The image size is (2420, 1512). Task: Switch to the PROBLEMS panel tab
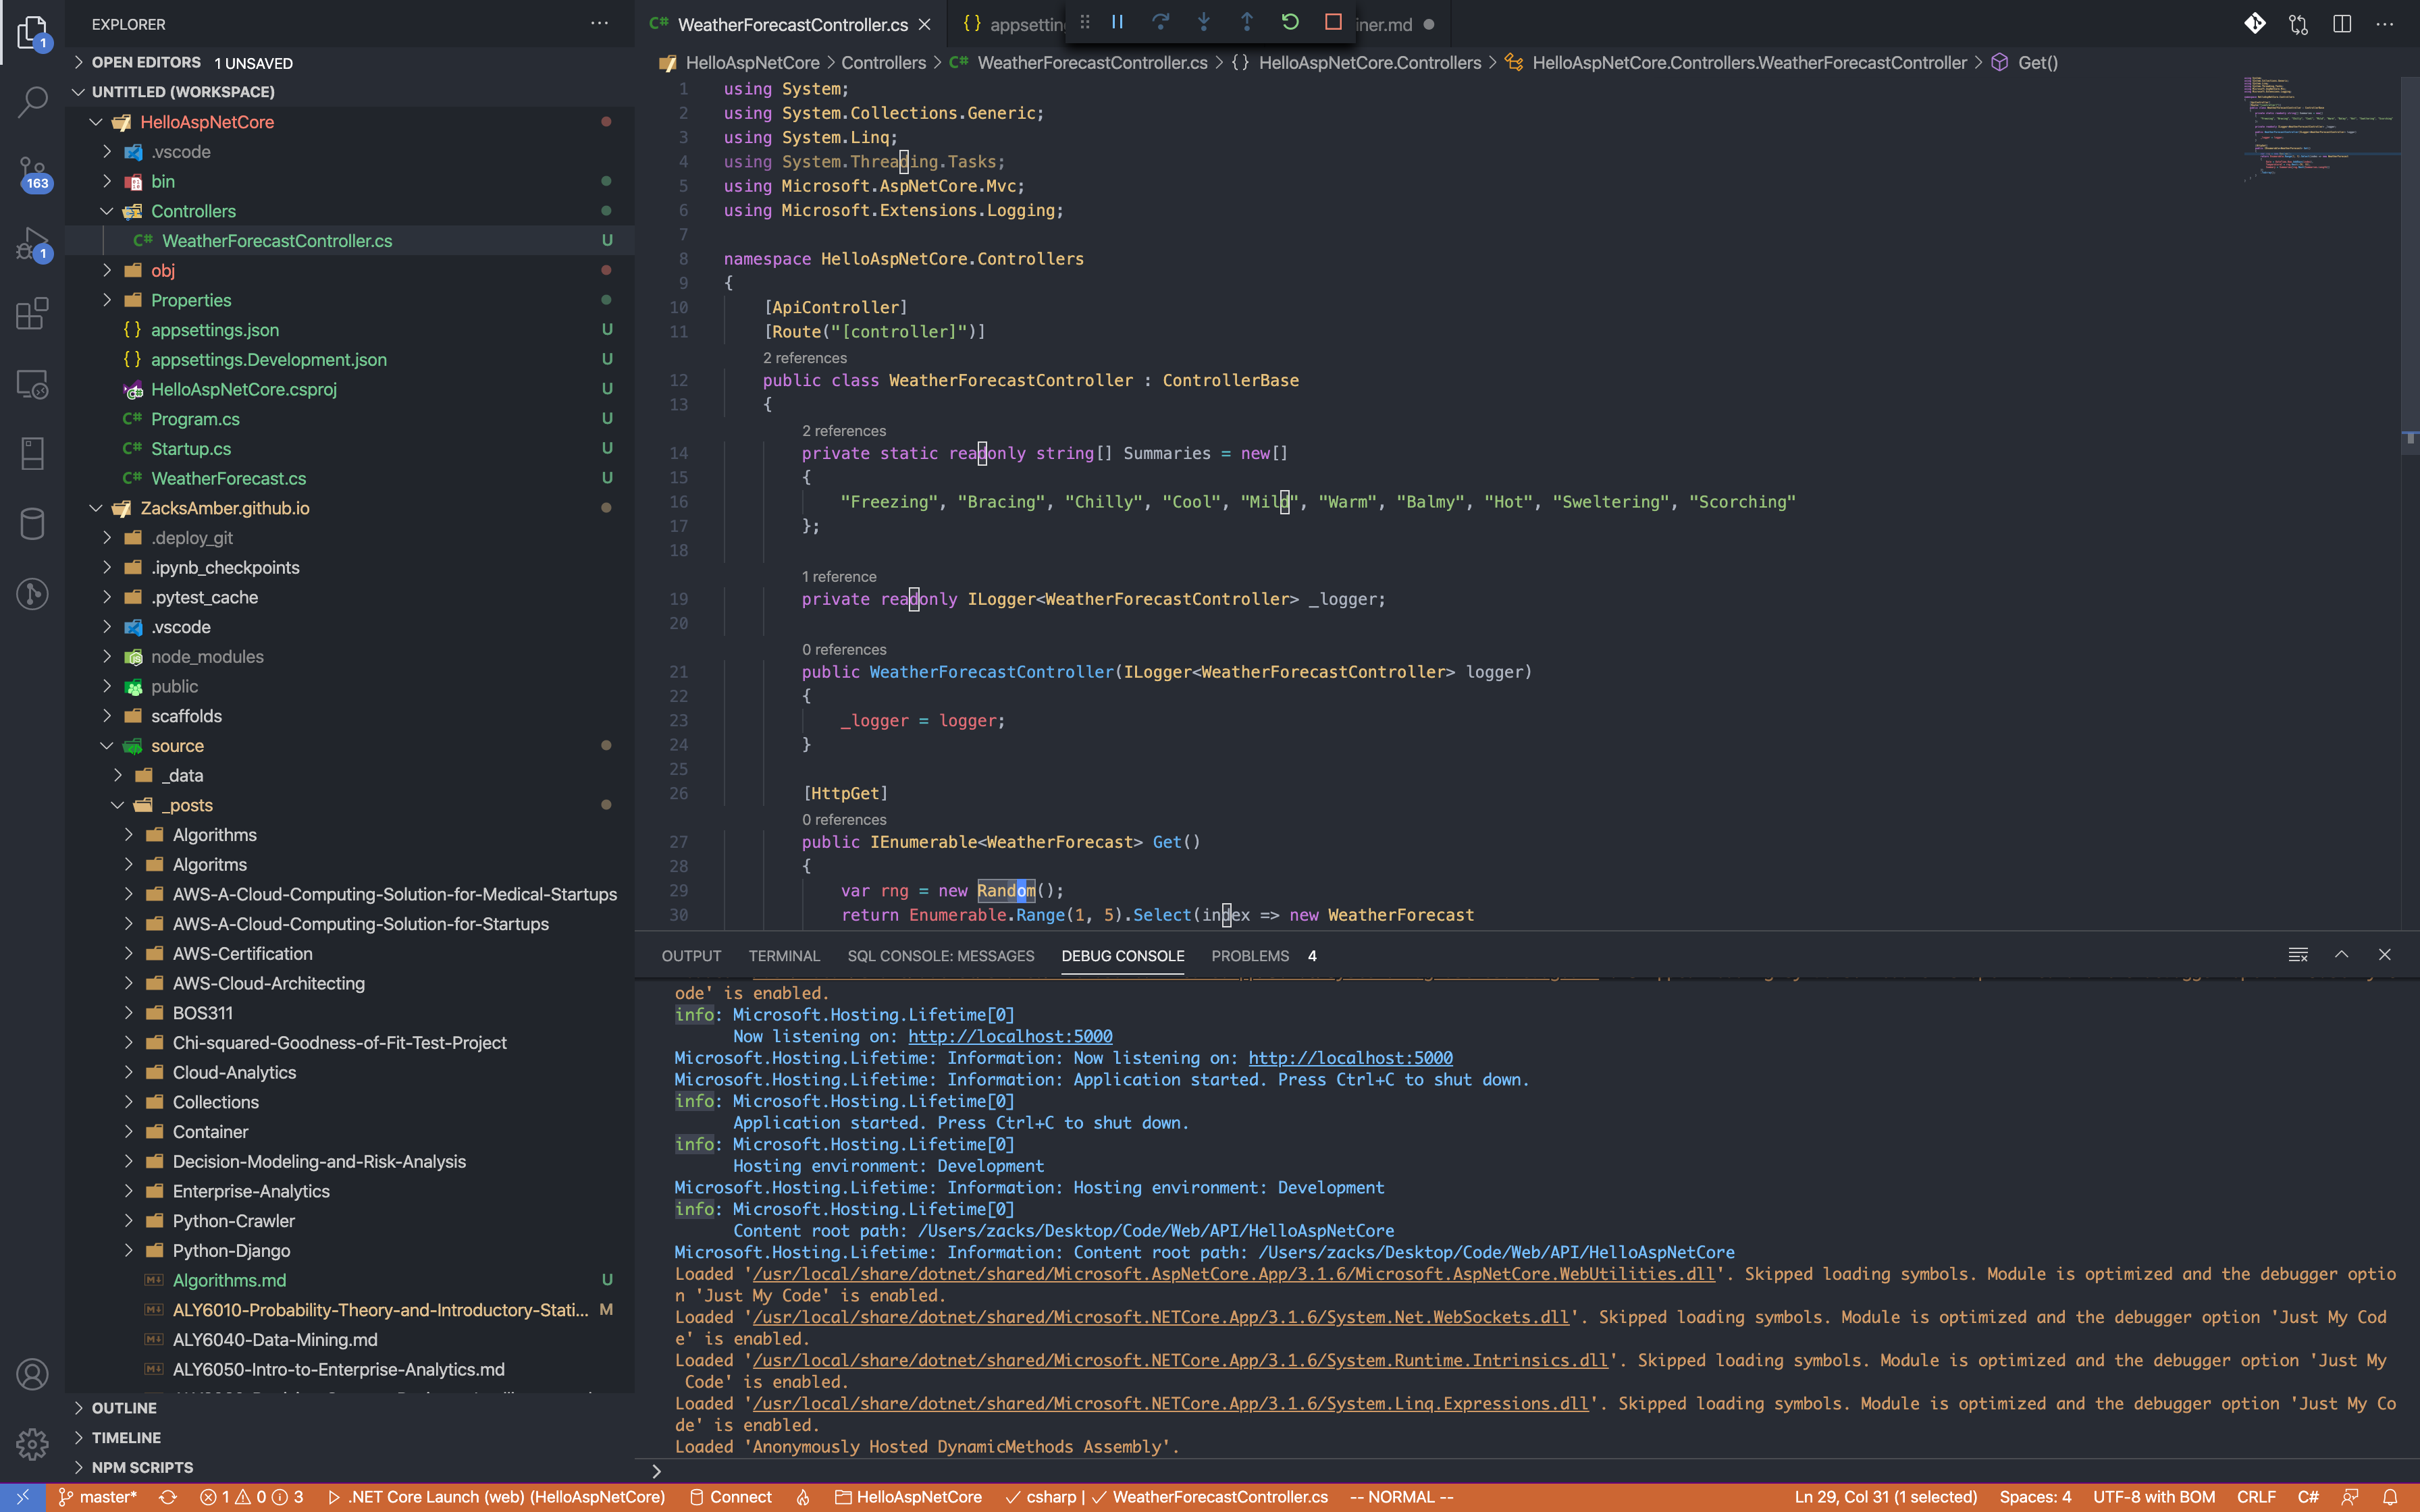(1250, 956)
